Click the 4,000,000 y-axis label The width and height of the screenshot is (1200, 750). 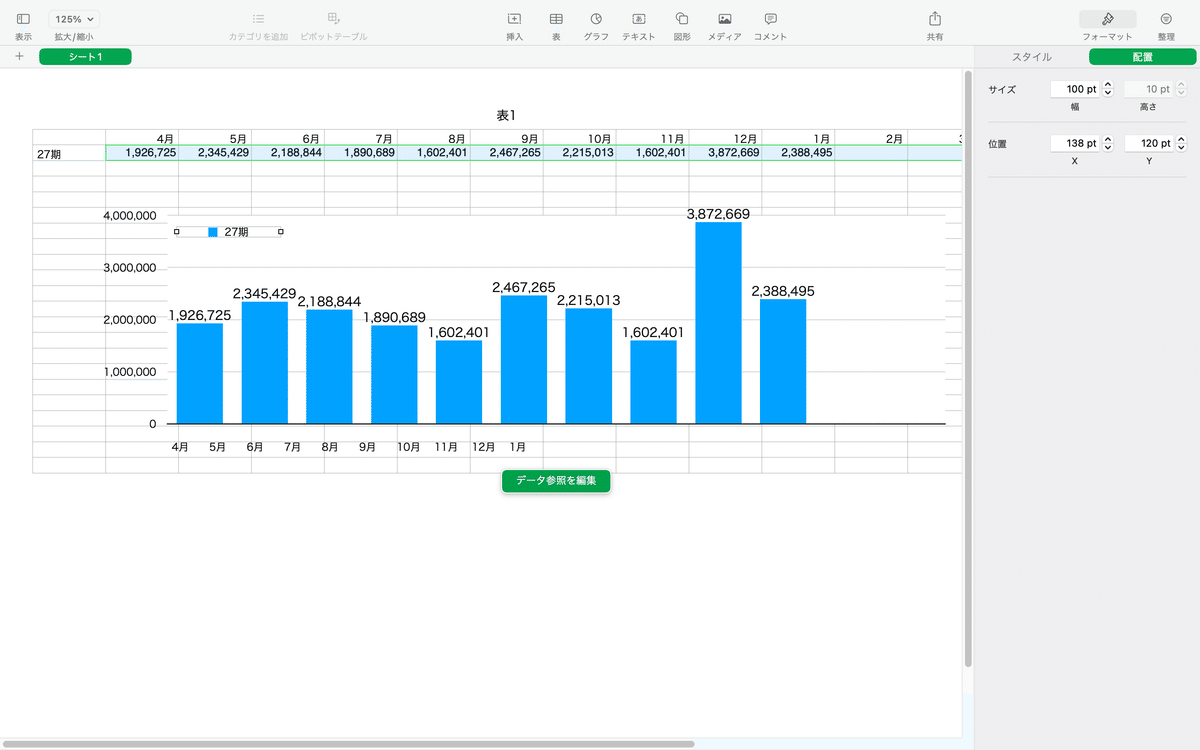(x=130, y=215)
